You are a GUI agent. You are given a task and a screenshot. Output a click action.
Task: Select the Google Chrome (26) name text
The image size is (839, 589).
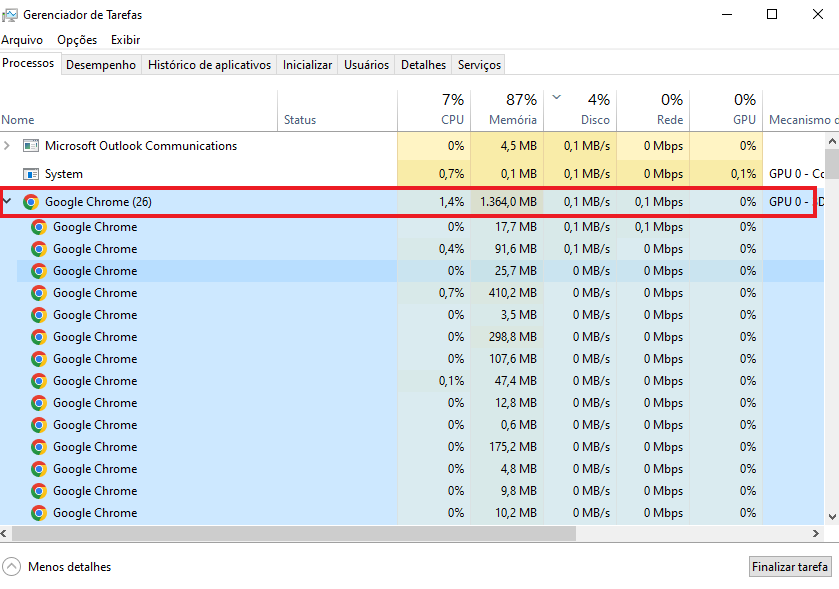[x=98, y=202]
